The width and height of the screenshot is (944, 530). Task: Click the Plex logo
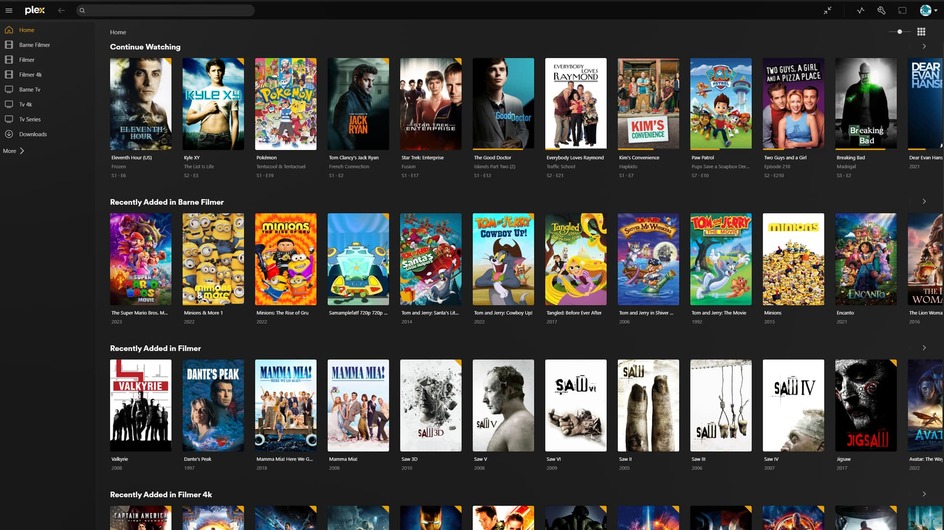[35, 10]
